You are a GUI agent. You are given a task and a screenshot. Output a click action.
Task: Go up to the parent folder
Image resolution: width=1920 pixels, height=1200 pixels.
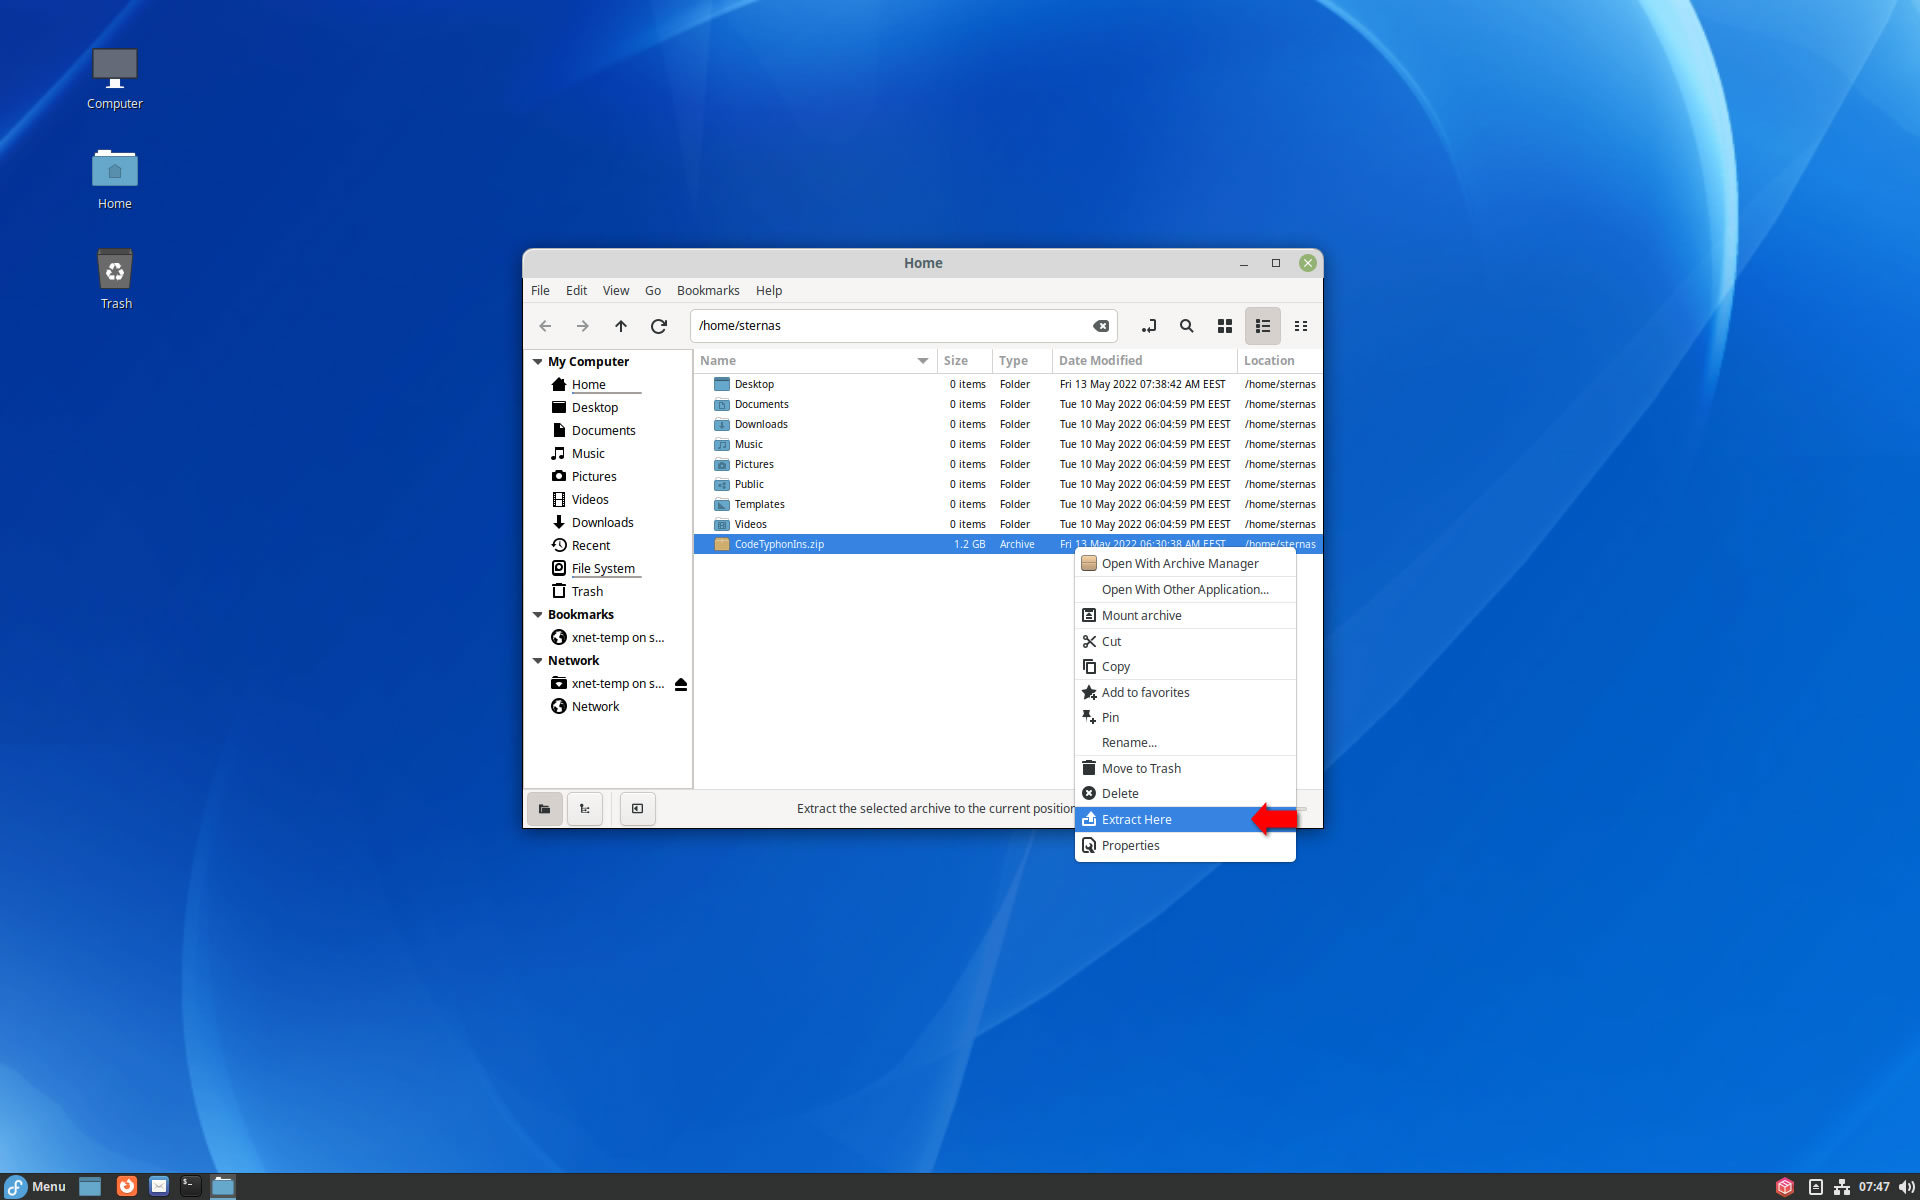620,326
